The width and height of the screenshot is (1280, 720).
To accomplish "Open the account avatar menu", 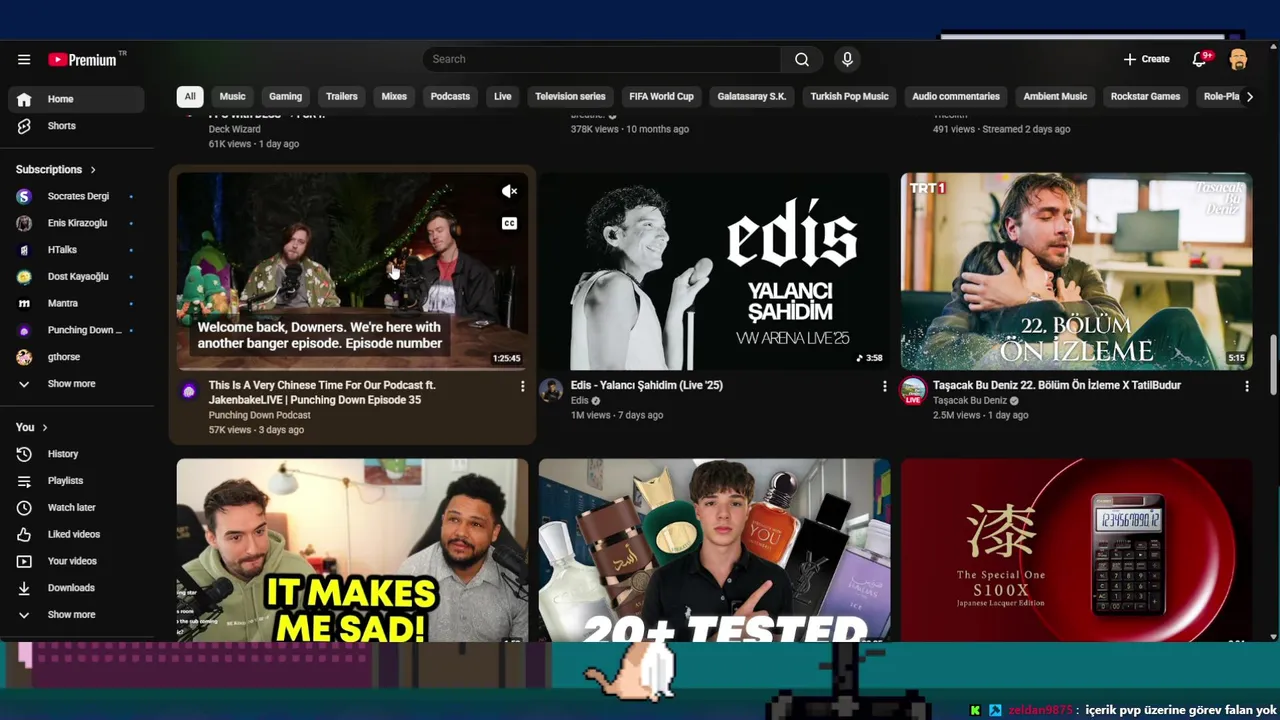I will (1238, 59).
